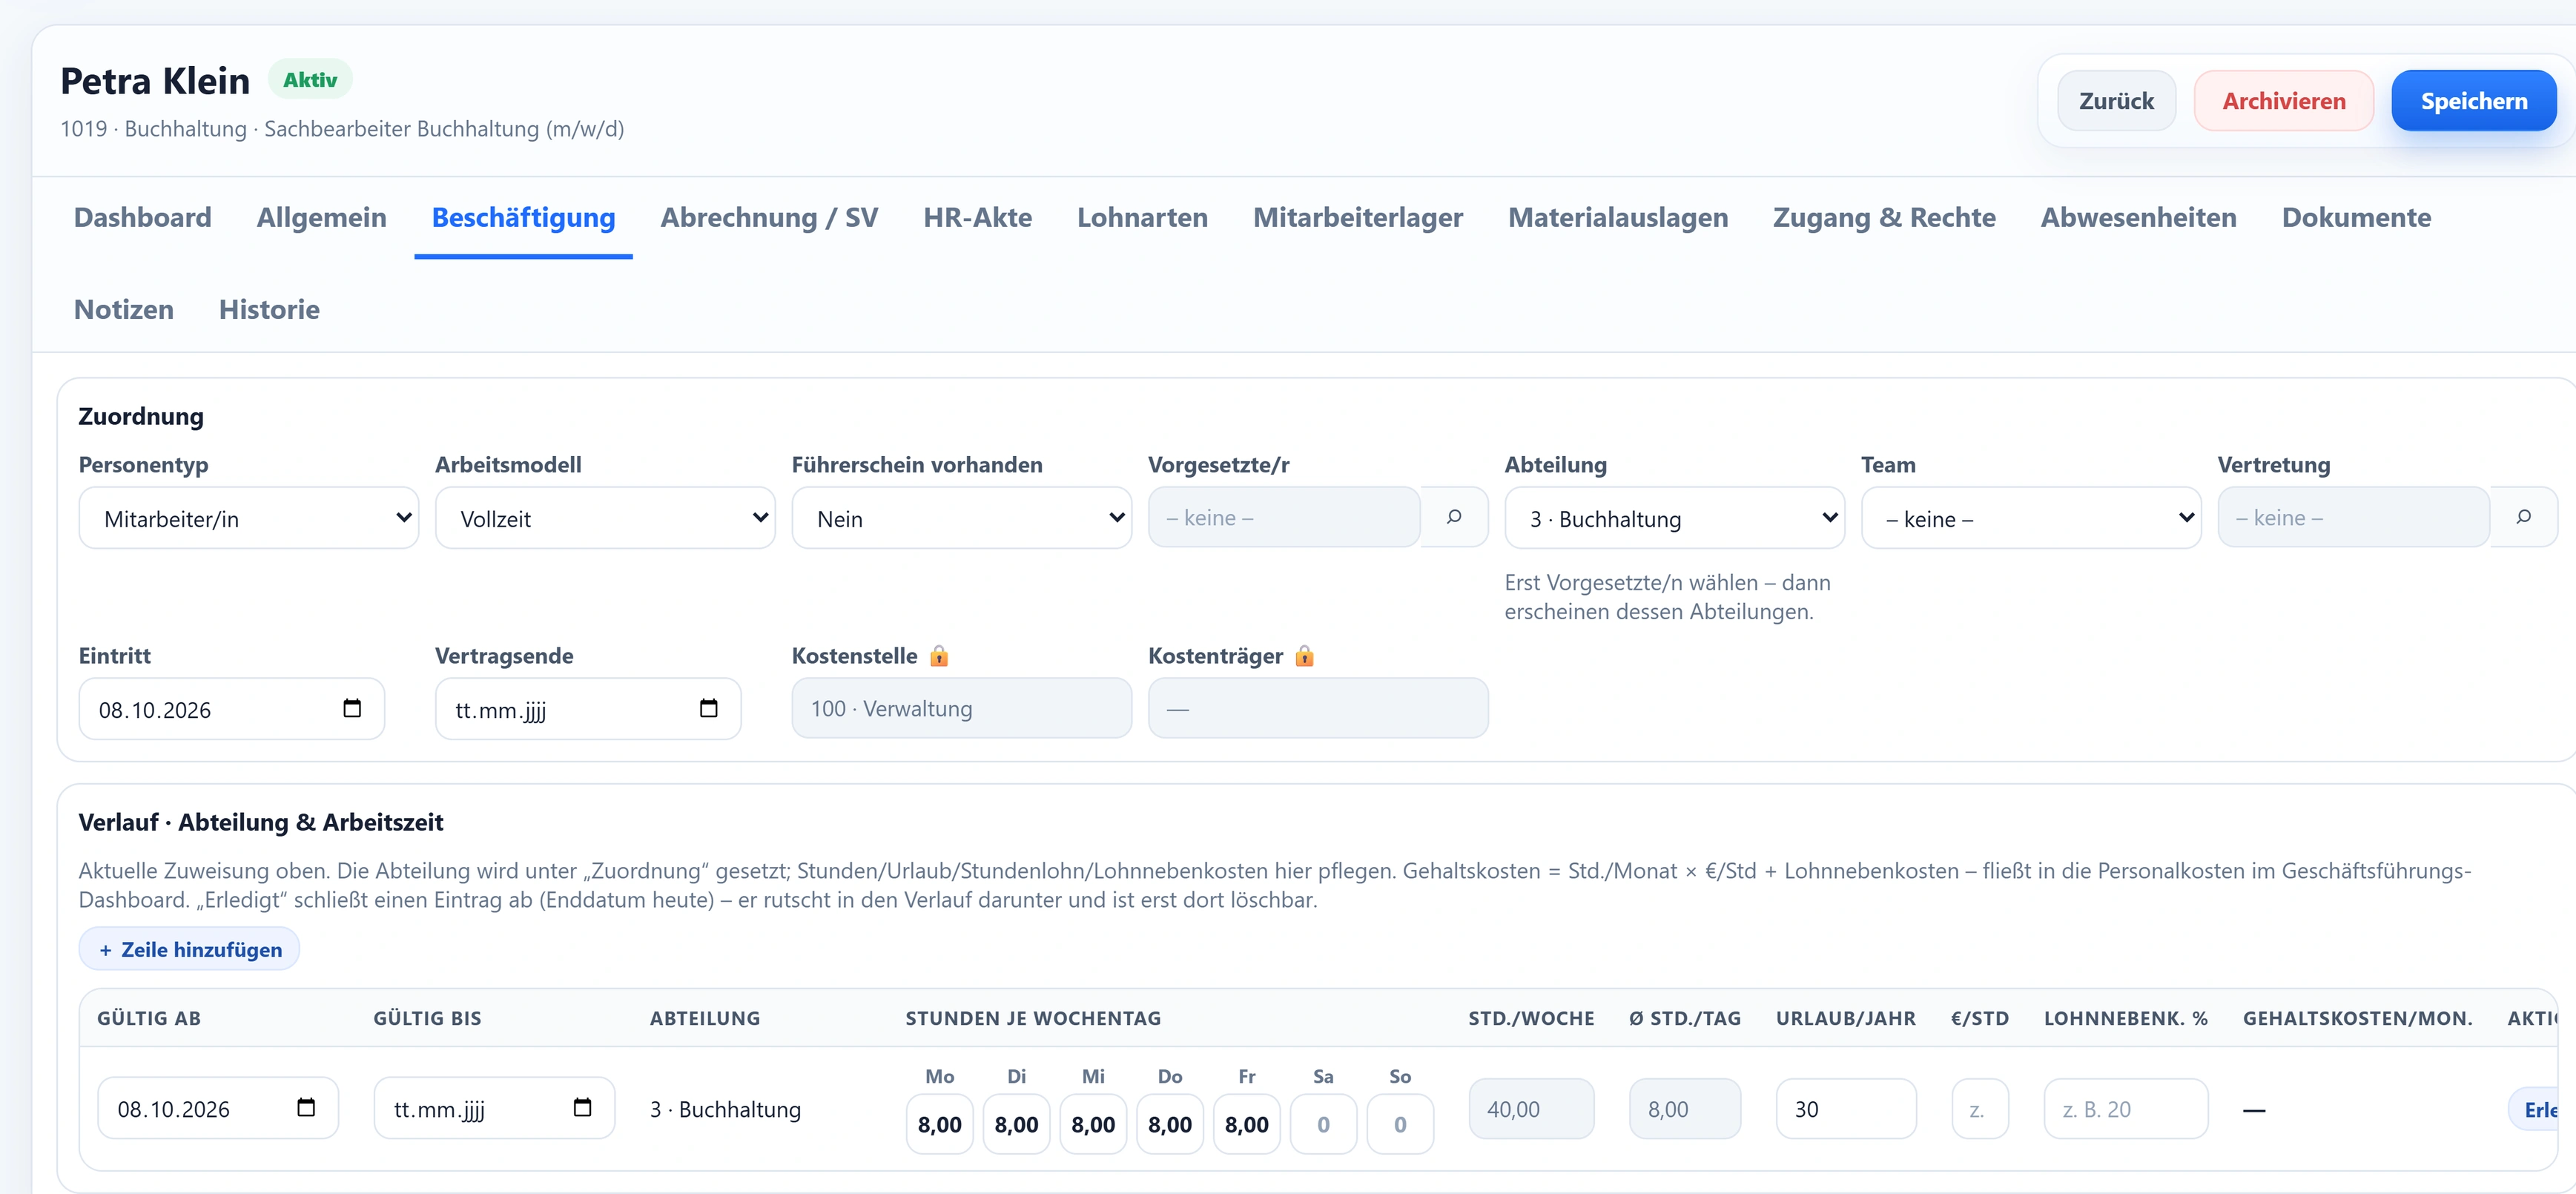Screen dimensions: 2576x1194
Task: Click Lohnnebenk. % input field
Action: pyautogui.click(x=2126, y=1108)
